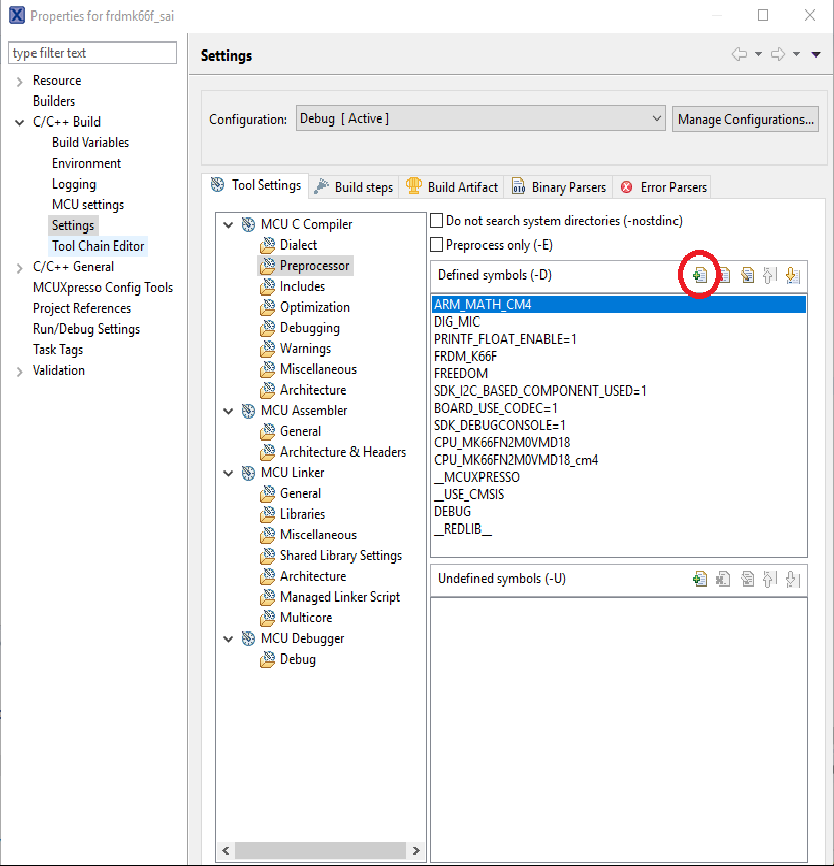Enable Do not search system directories
834x866 pixels.
(x=436, y=220)
